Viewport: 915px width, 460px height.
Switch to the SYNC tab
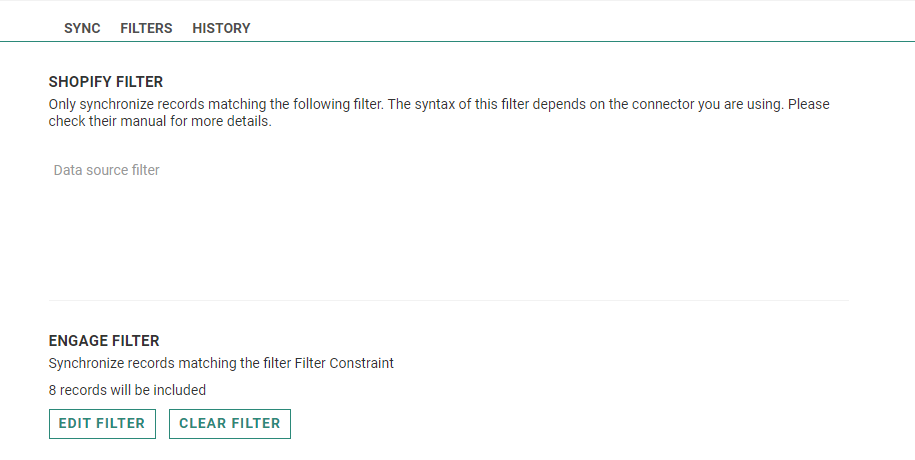pyautogui.click(x=82, y=28)
